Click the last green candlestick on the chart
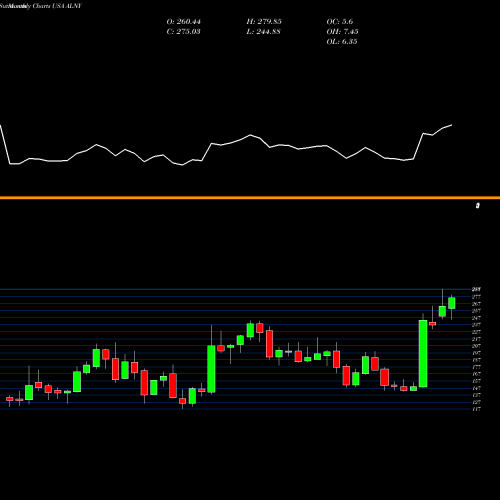The height and width of the screenshot is (500, 500). [452, 303]
